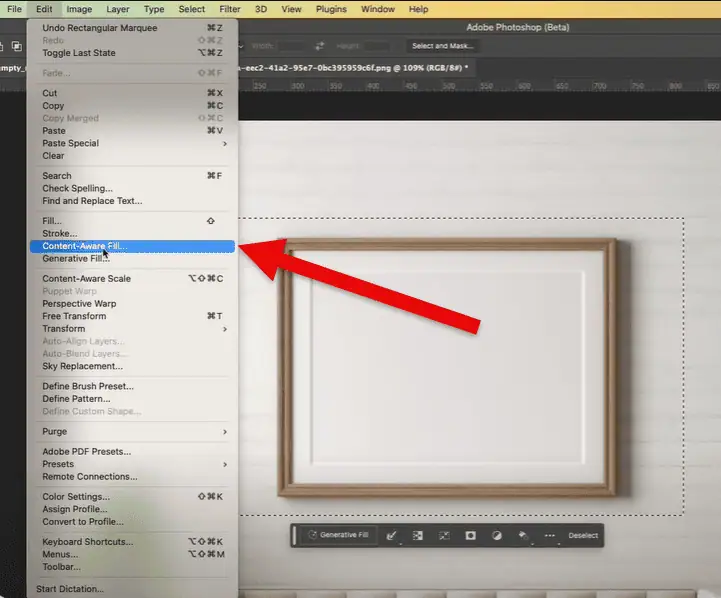
Task: Click the adjustment layer half-circle icon
Action: pyautogui.click(x=496, y=535)
